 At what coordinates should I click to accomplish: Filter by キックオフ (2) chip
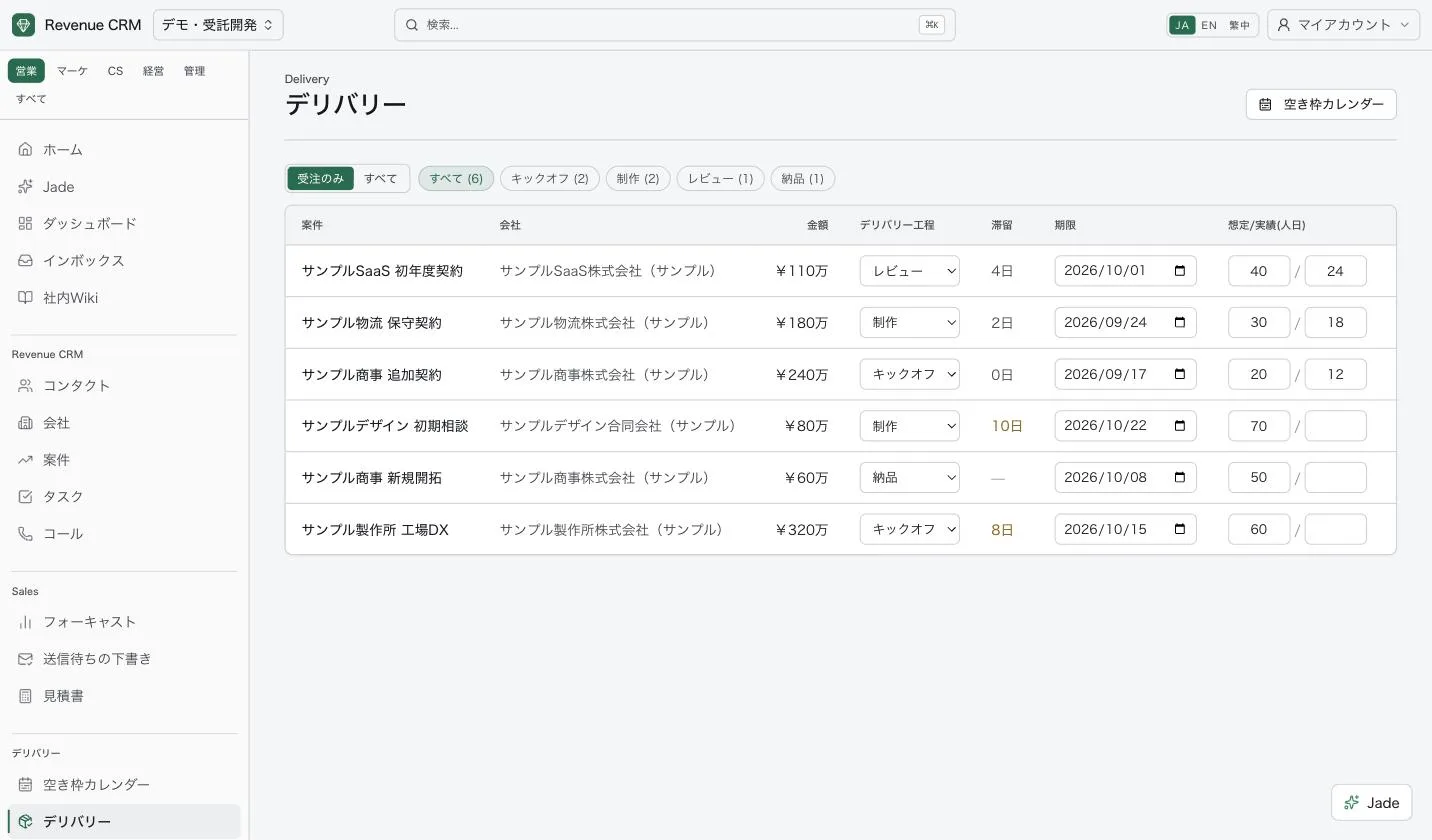550,179
